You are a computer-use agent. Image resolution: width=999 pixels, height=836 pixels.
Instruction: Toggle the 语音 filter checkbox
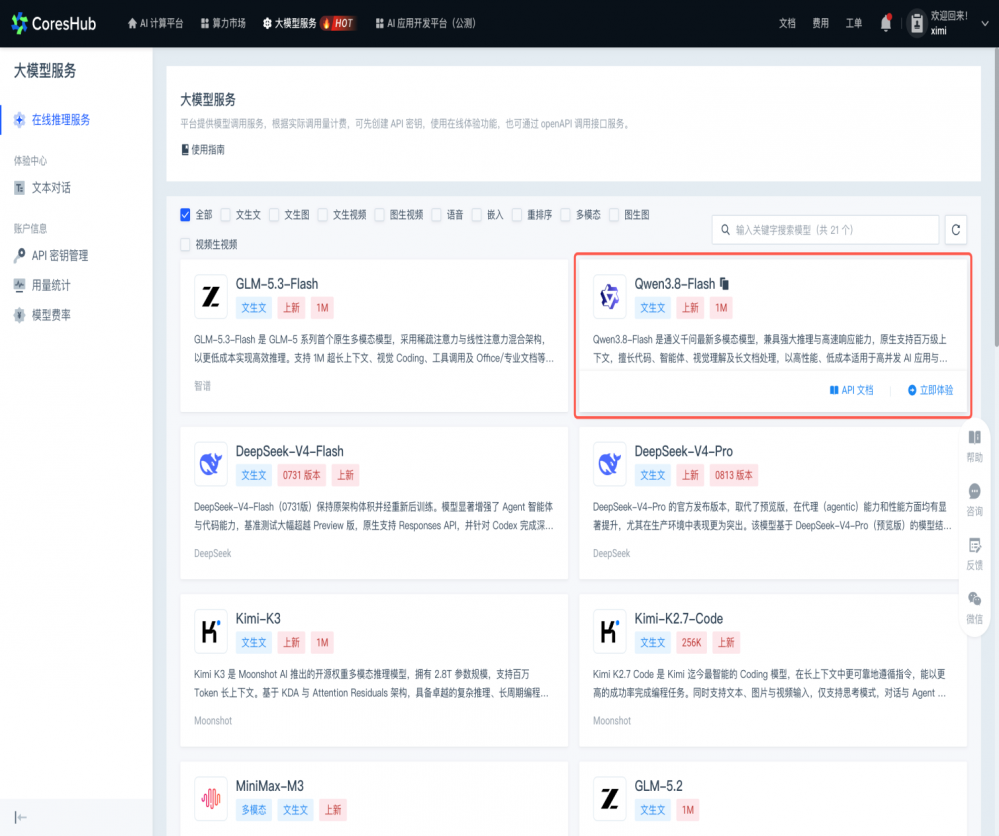point(436,215)
